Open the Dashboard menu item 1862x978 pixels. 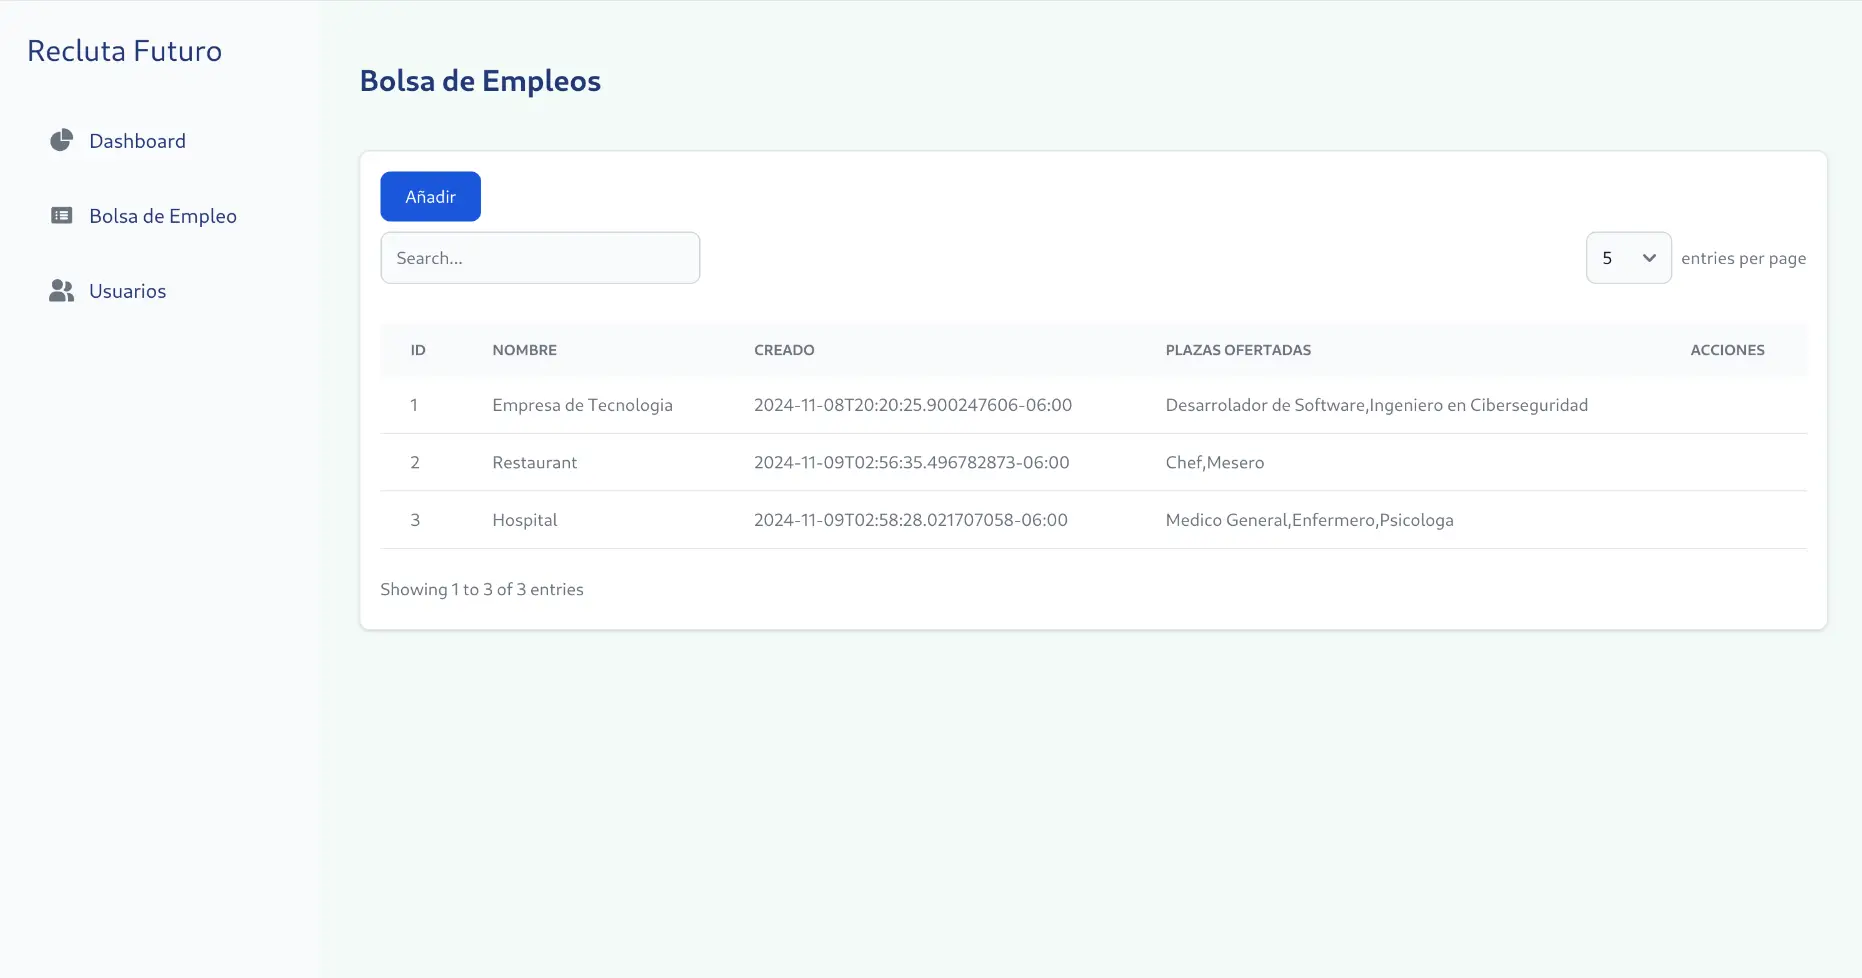click(137, 141)
